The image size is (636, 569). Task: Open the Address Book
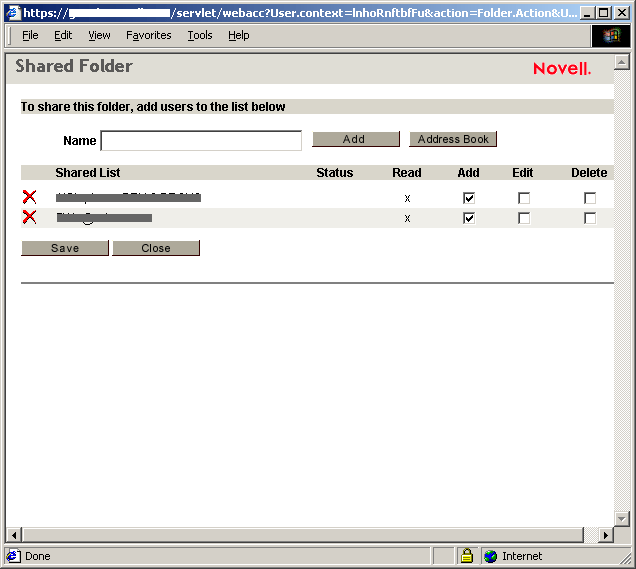(x=453, y=139)
